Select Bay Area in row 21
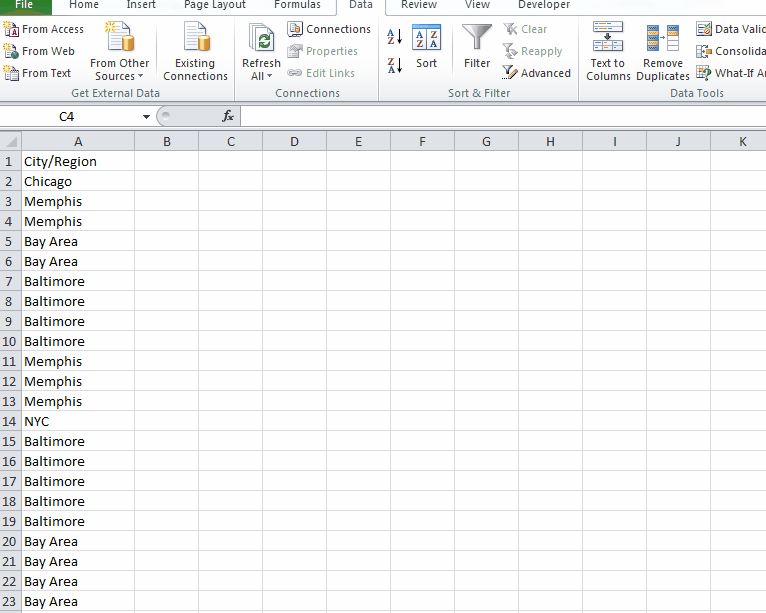The width and height of the screenshot is (766, 613). coord(78,562)
